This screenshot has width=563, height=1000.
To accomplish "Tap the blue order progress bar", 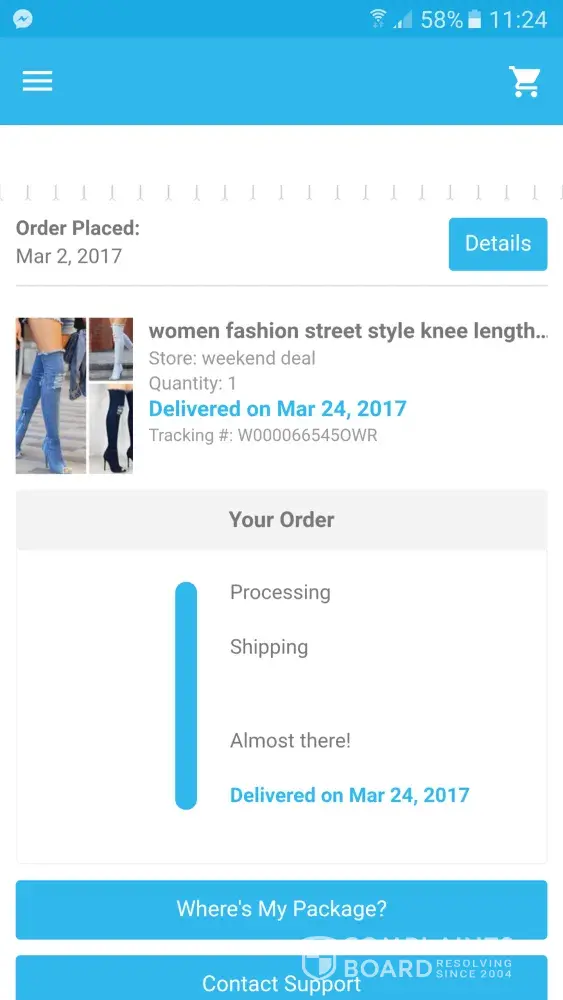I will (x=186, y=695).
